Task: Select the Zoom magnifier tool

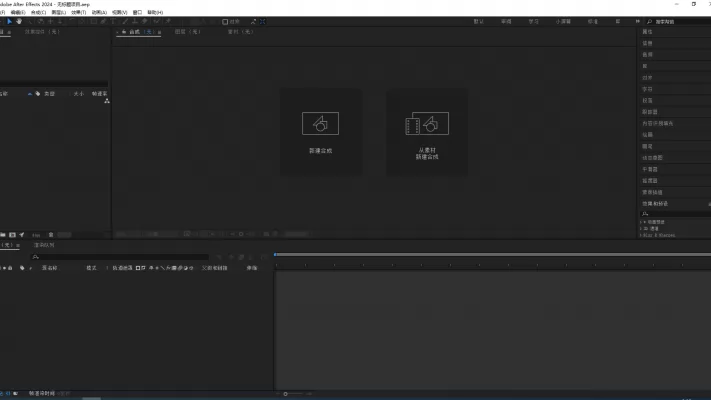Action: [x=29, y=21]
